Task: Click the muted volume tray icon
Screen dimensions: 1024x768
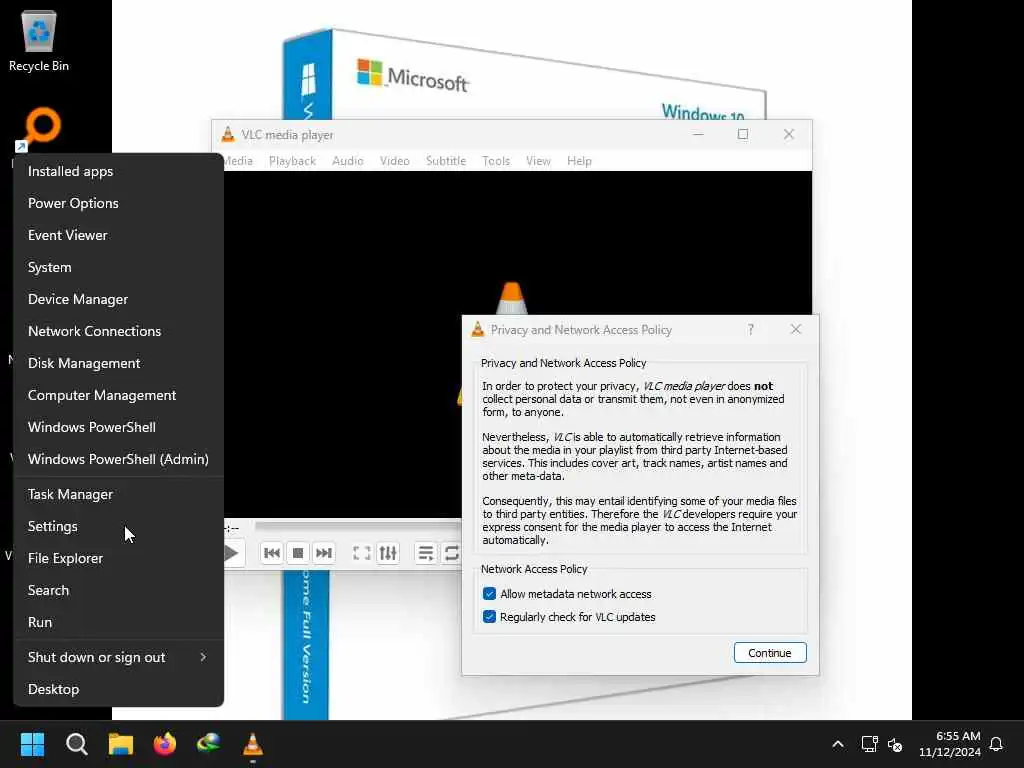Action: coord(895,744)
